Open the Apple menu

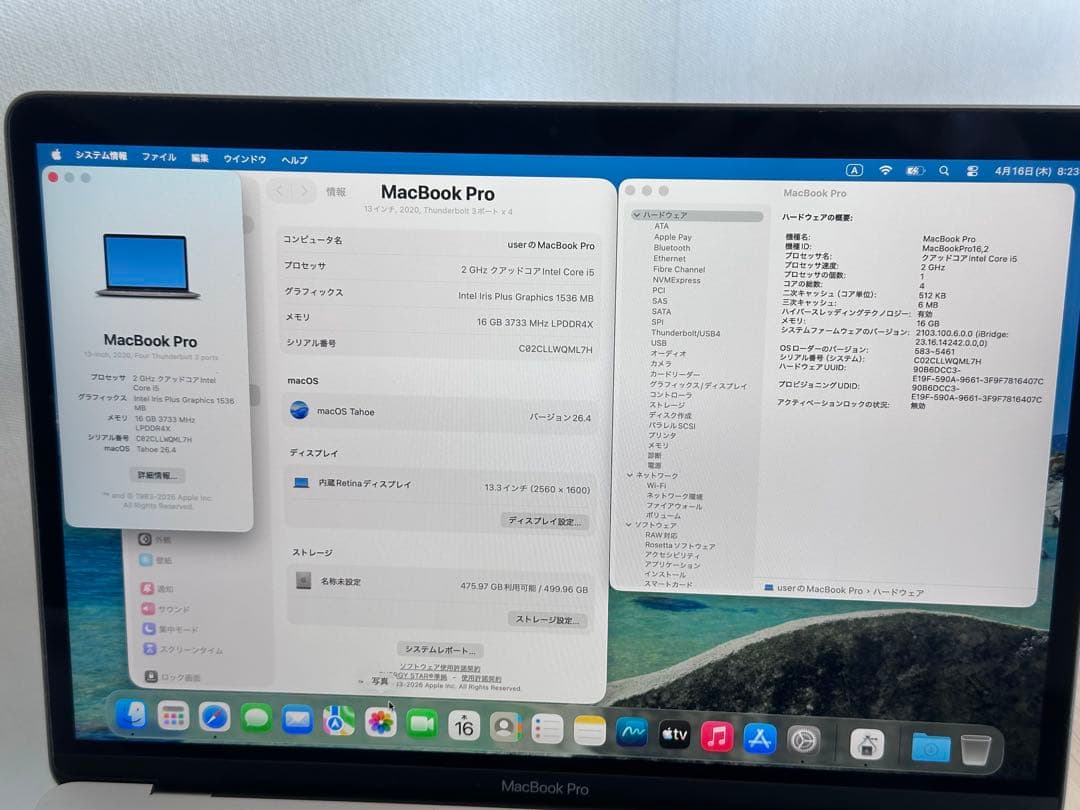(56, 154)
